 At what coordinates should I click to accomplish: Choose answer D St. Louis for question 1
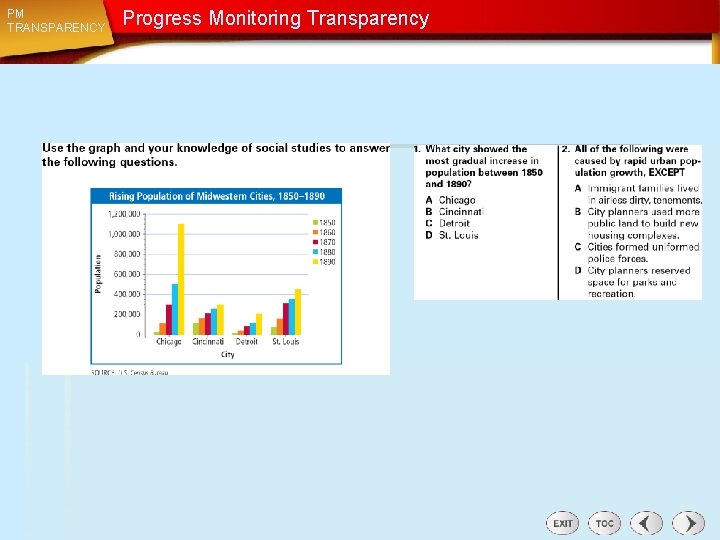click(x=452, y=235)
